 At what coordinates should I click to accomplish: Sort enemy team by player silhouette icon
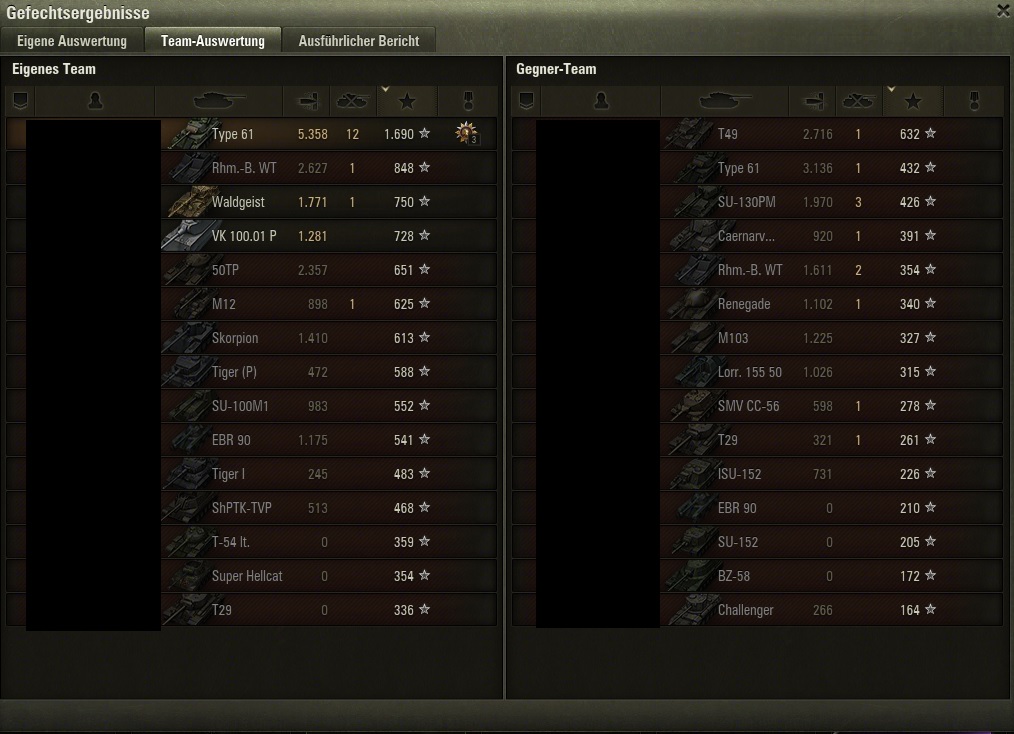click(601, 101)
